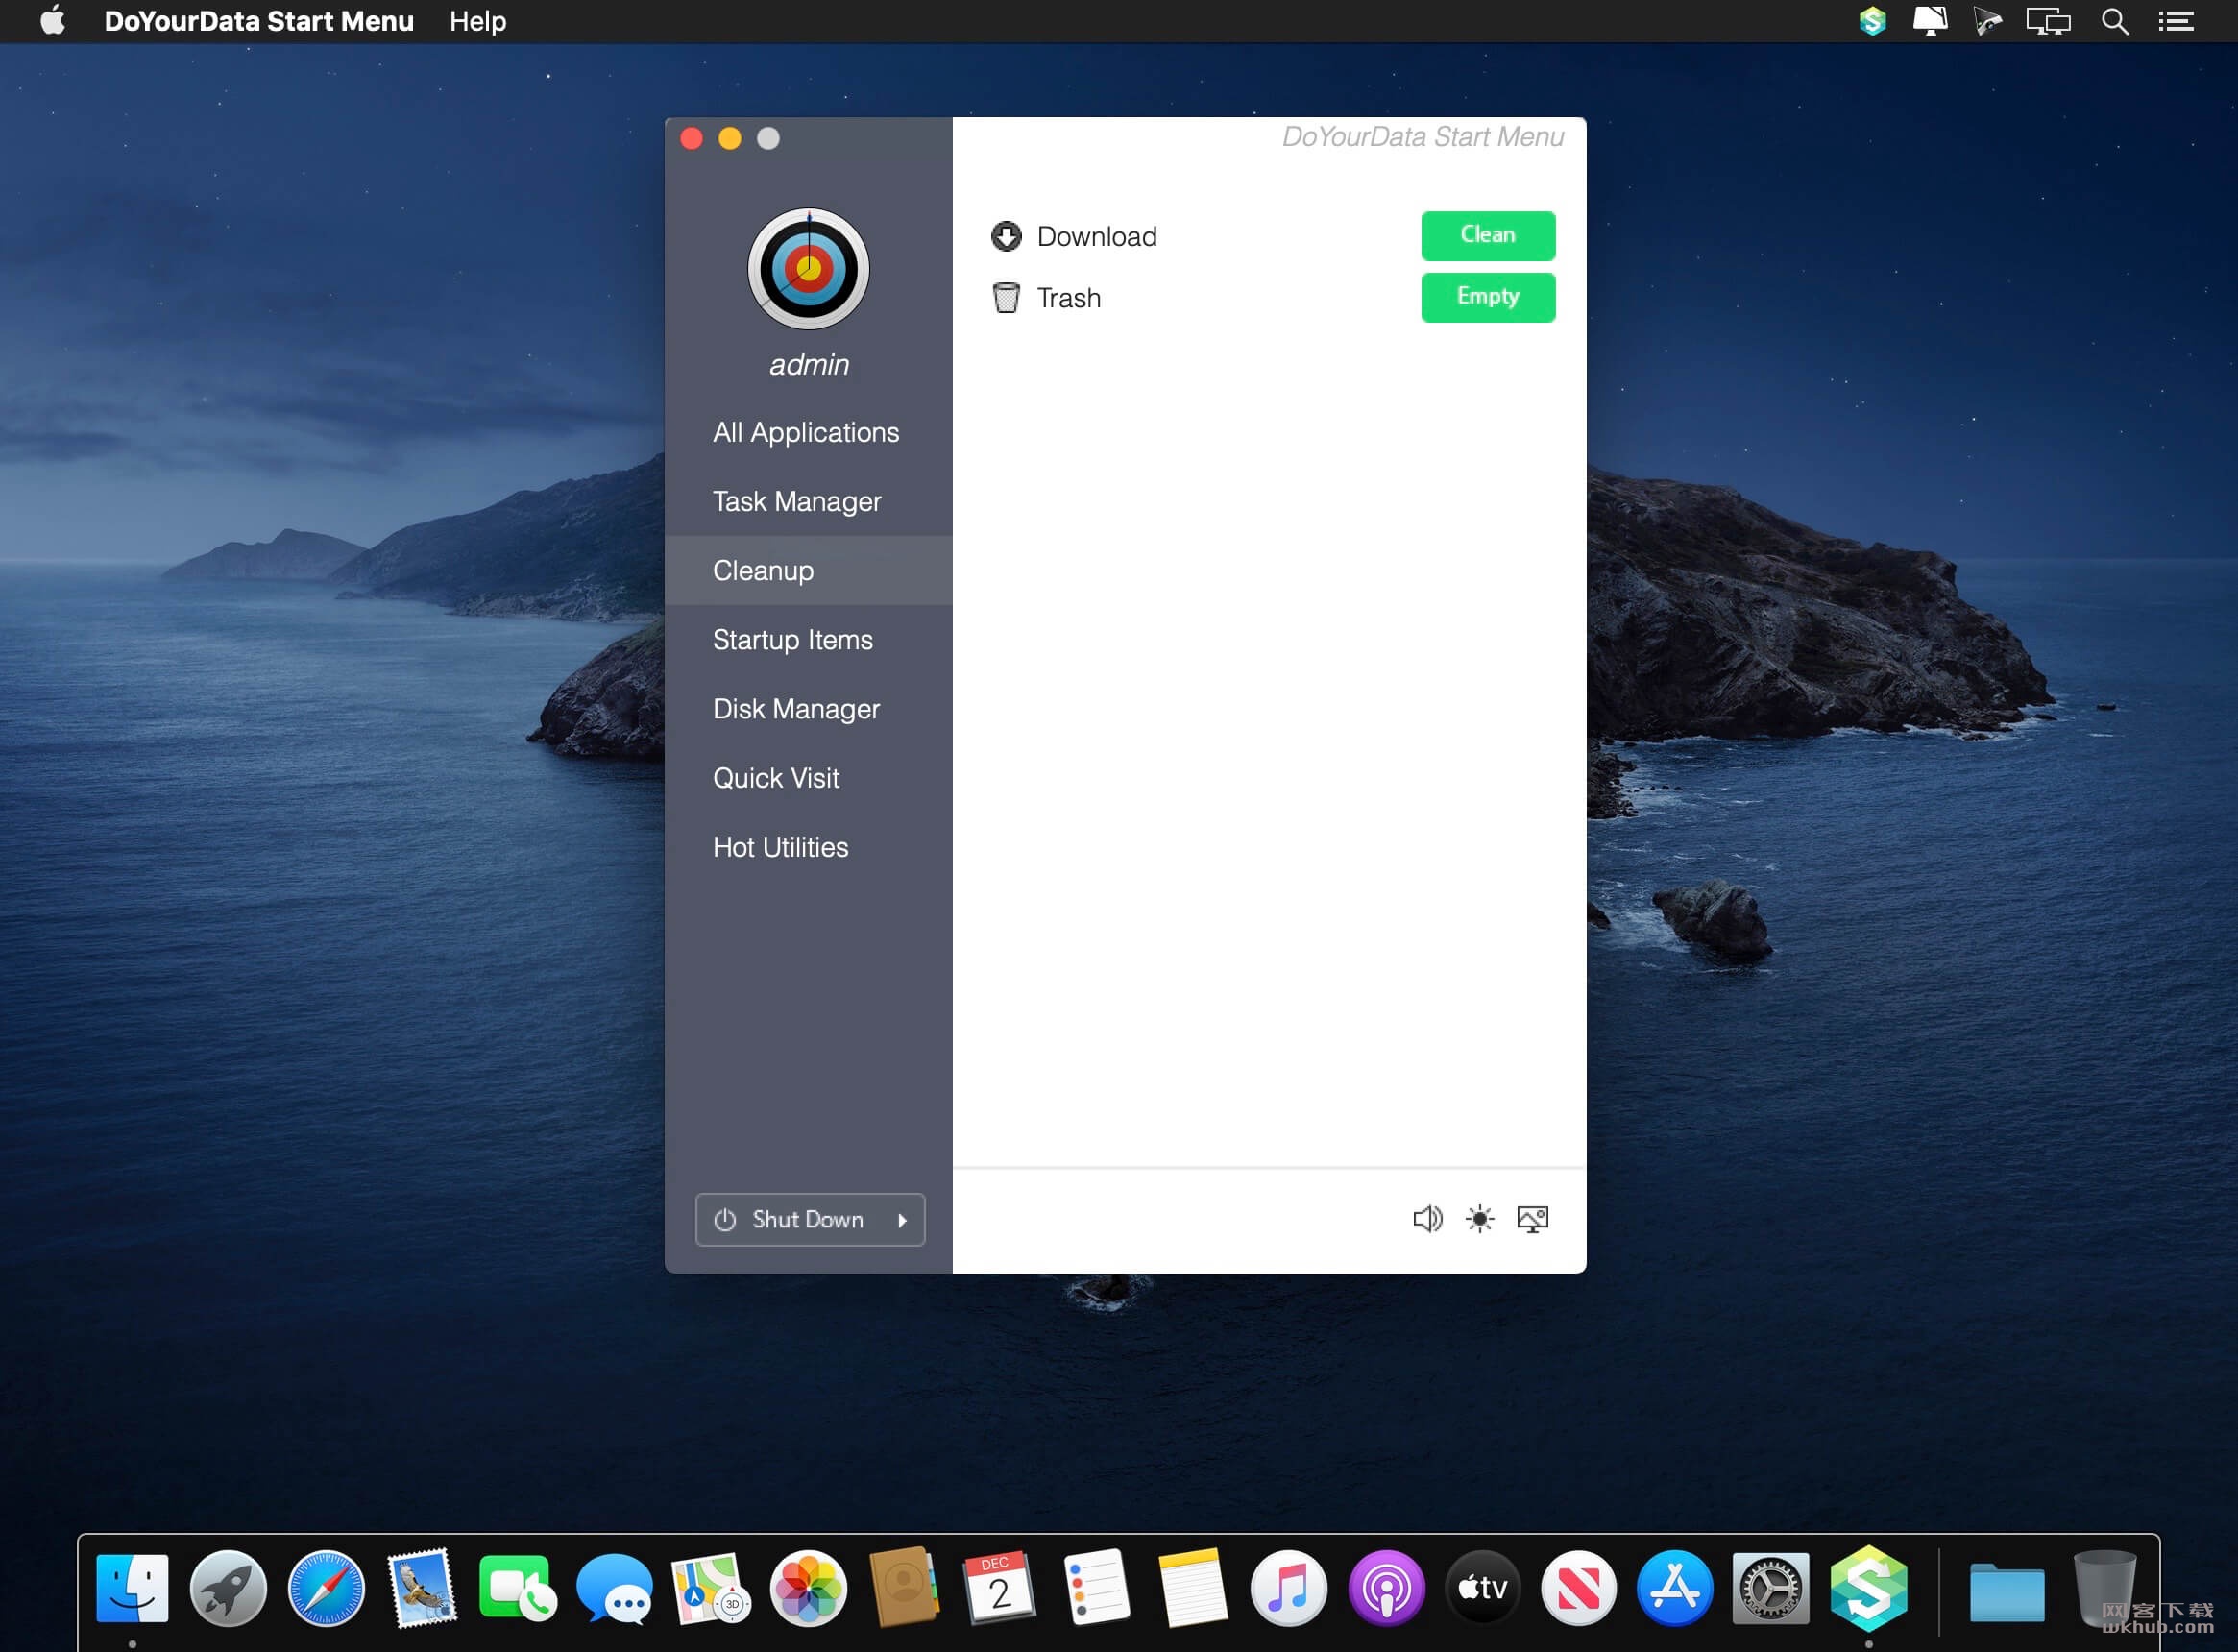Close the window with red button
2238x1652 pixels.
691,138
